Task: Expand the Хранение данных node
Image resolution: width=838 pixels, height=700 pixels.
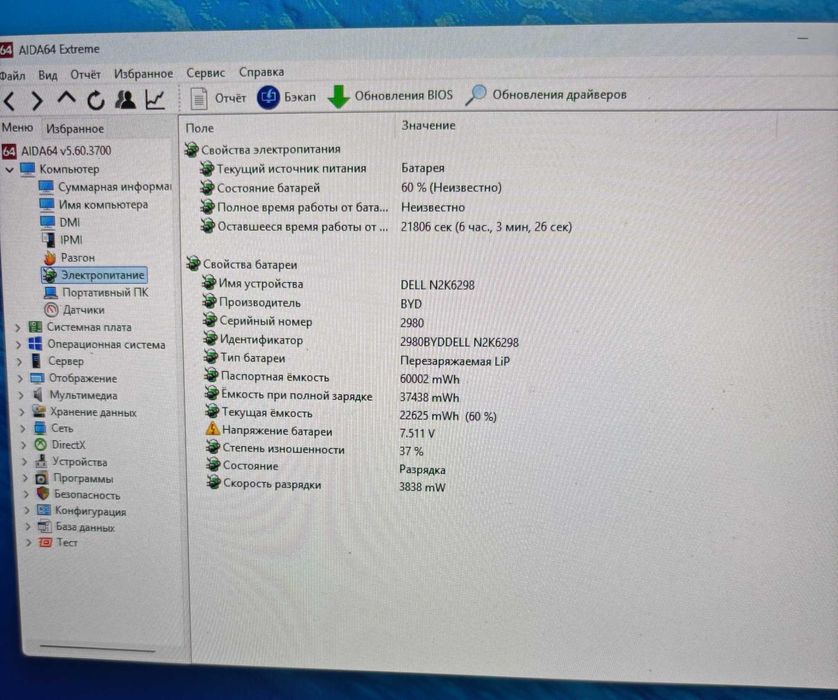Action: 22,412
